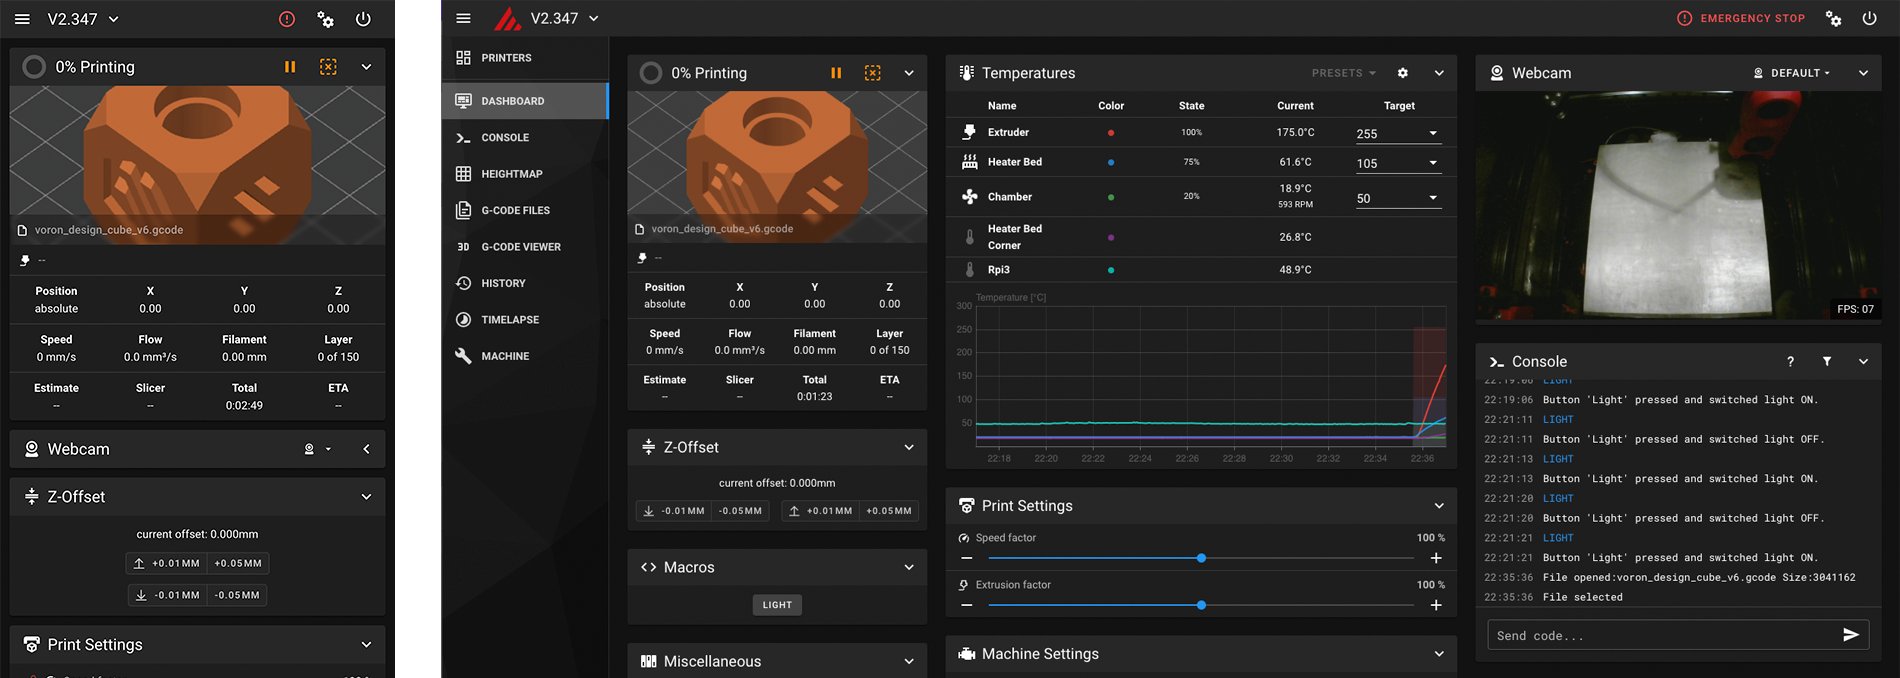1900x678 pixels.
Task: Navigate to Heightmap in the sidebar
Action: pos(511,174)
